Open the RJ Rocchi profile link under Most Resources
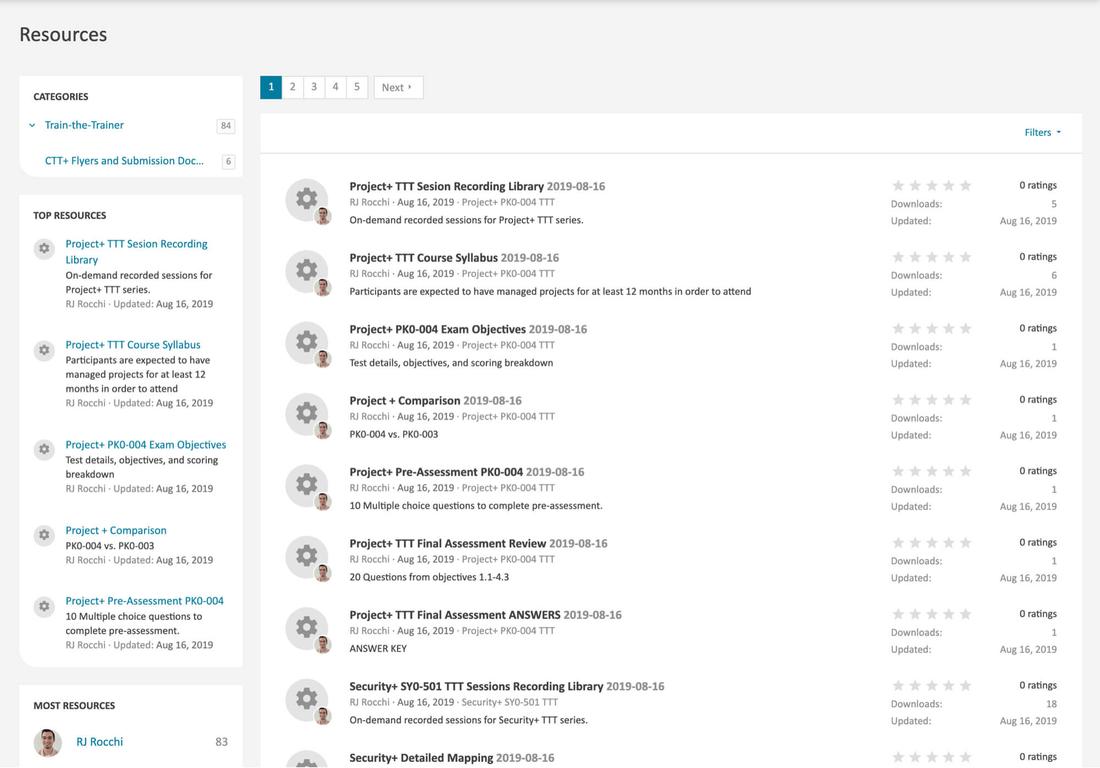The image size is (1100, 768). 99,741
